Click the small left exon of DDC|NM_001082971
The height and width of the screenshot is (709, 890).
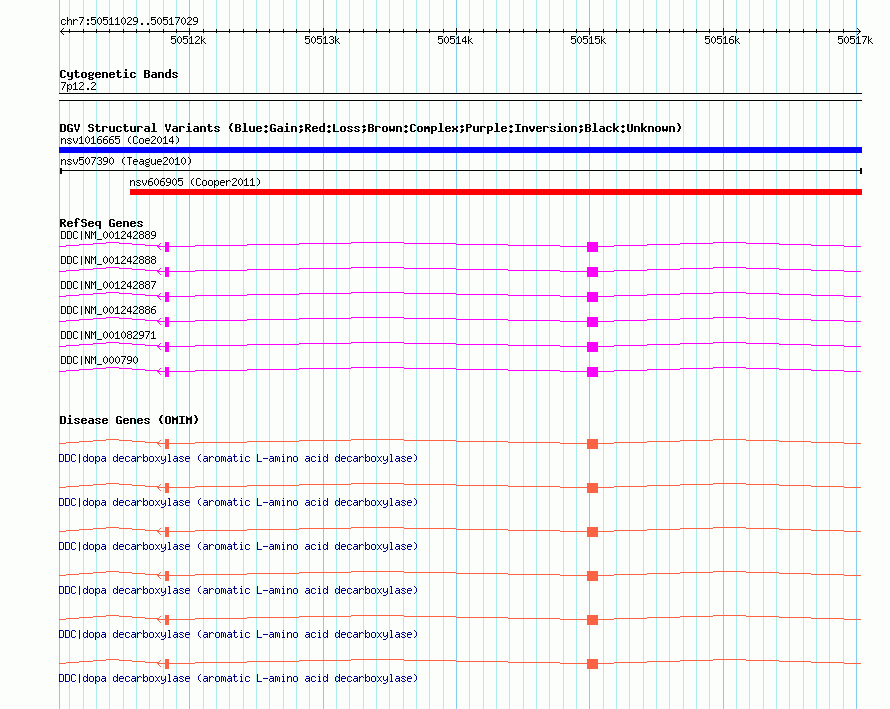pos(167,347)
